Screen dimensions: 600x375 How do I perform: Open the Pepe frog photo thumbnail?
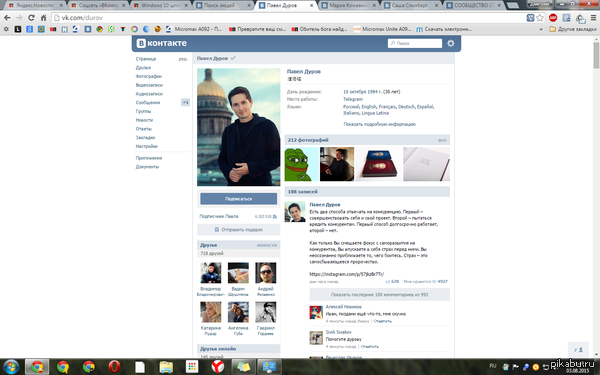click(302, 164)
